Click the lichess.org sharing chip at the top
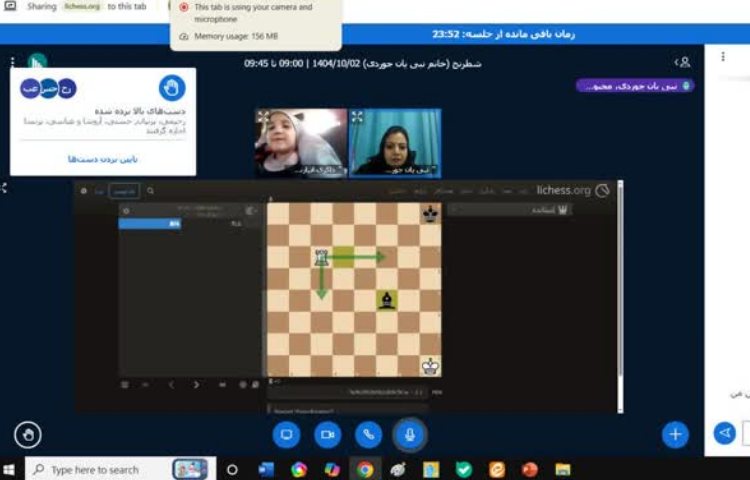The height and width of the screenshot is (480, 750). pyautogui.click(x=83, y=7)
